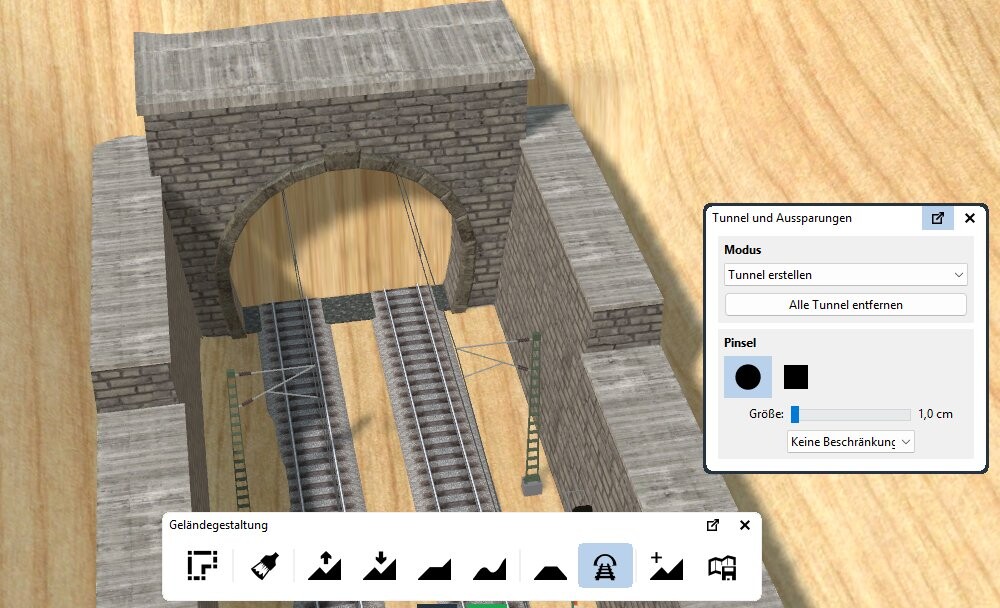The width and height of the screenshot is (1000, 608).
Task: Click the Tunnel und Aussparungen title
Action: pos(782,218)
